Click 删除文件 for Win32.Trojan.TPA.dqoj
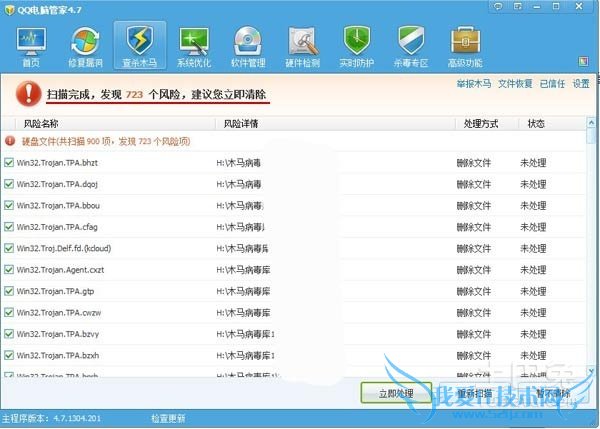 pyautogui.click(x=473, y=184)
